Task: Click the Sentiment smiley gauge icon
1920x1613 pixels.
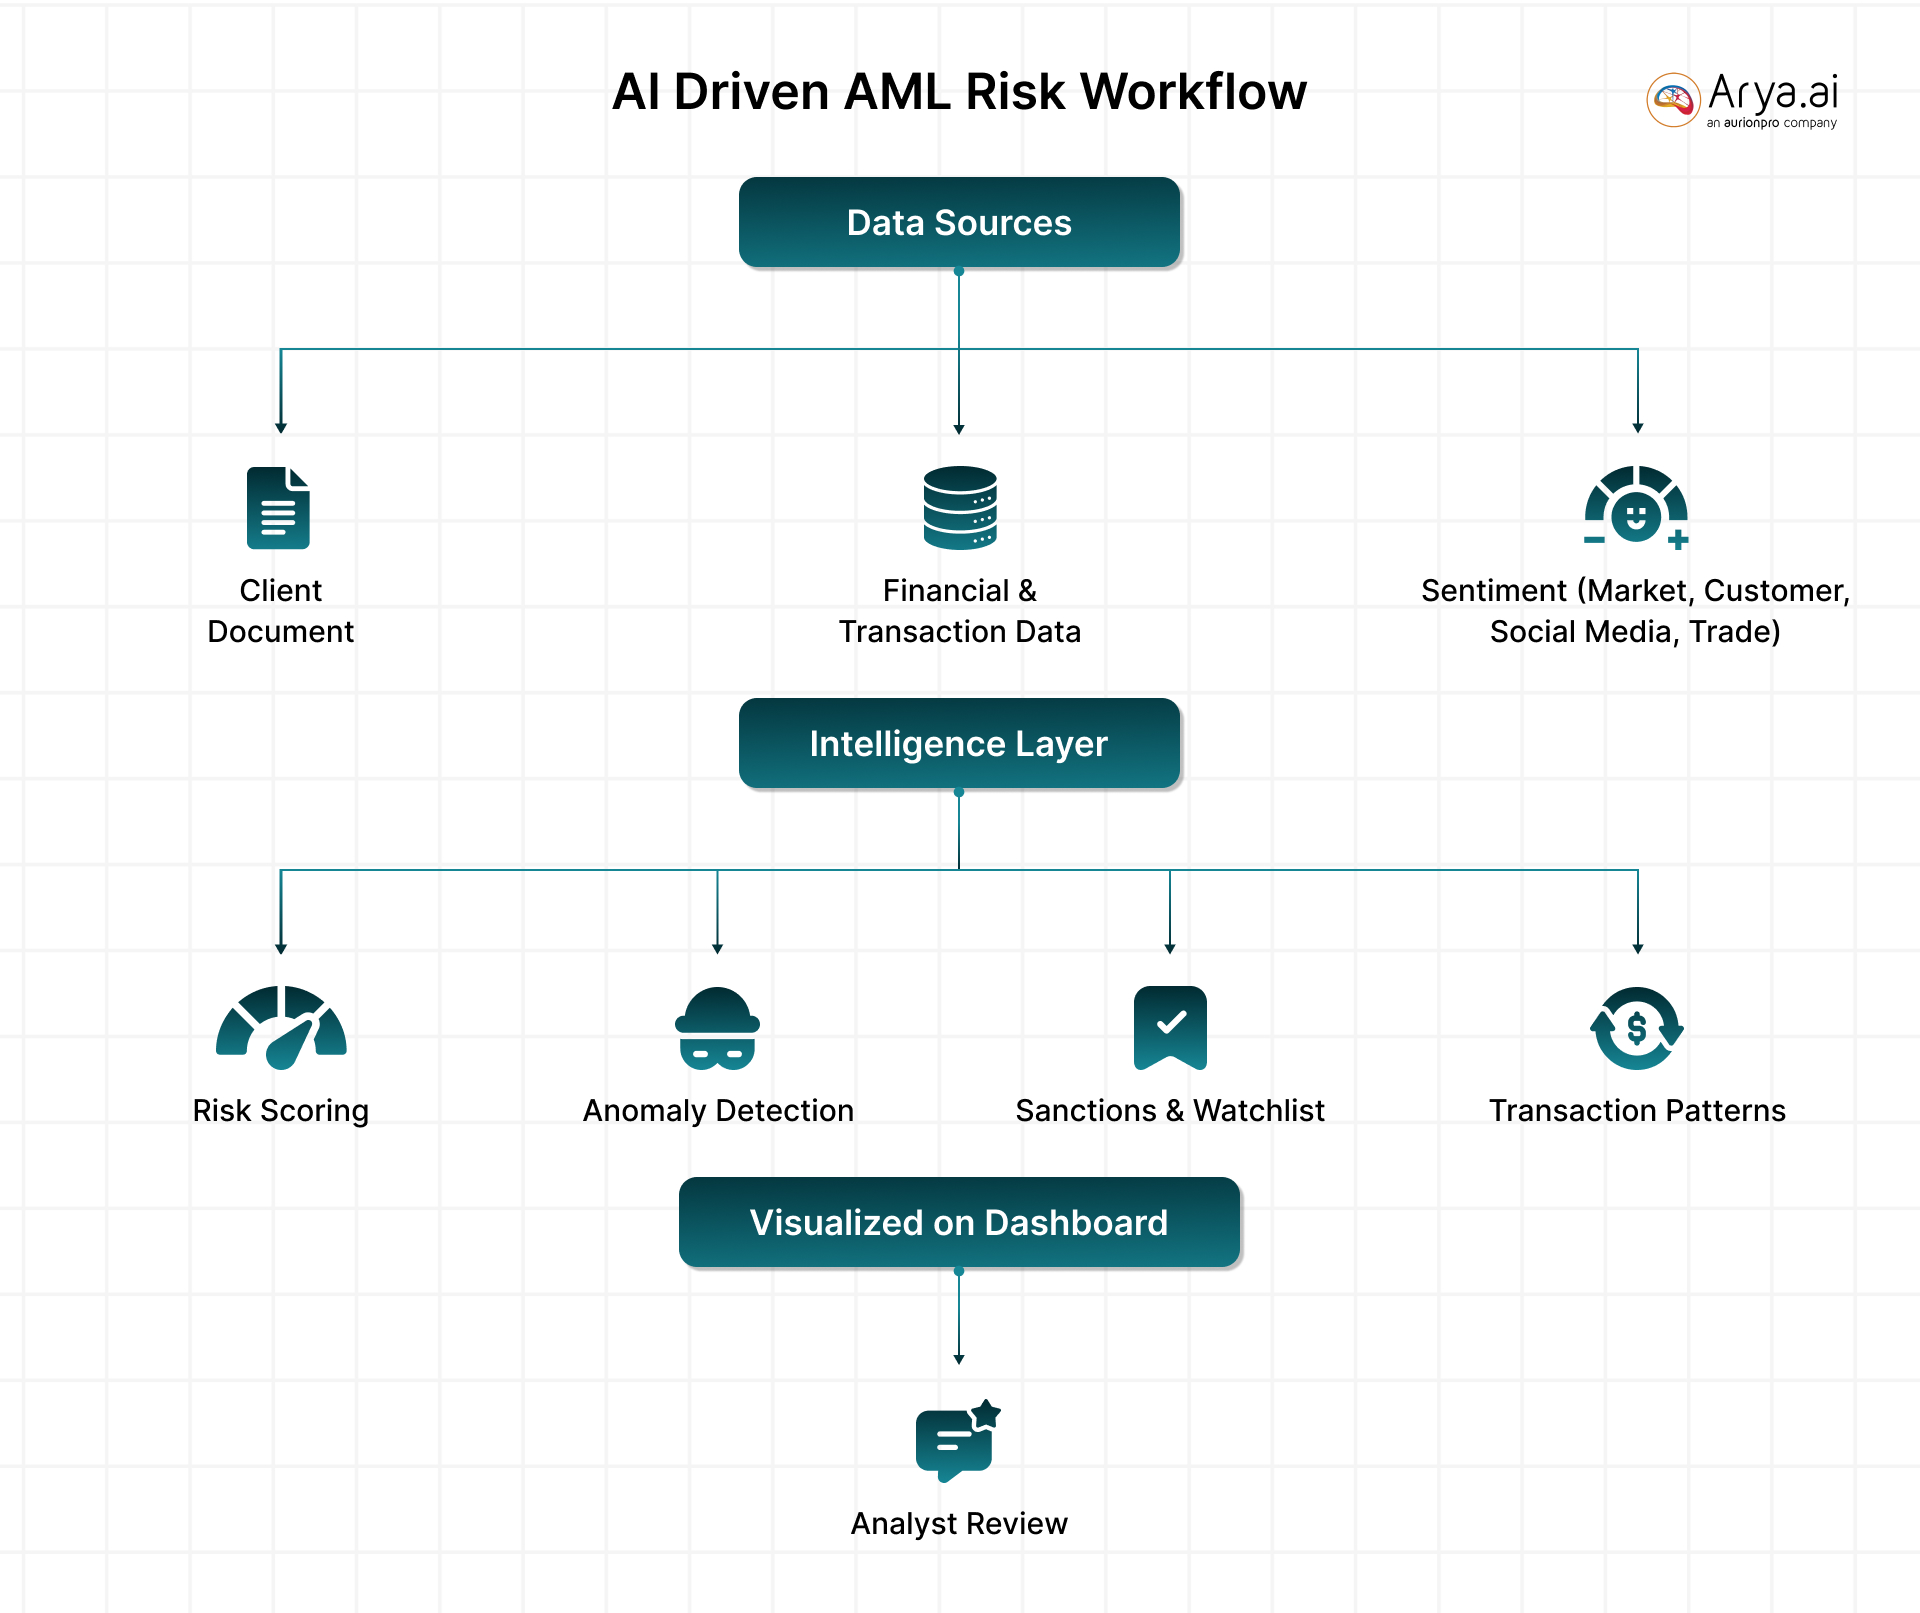Action: 1636,508
